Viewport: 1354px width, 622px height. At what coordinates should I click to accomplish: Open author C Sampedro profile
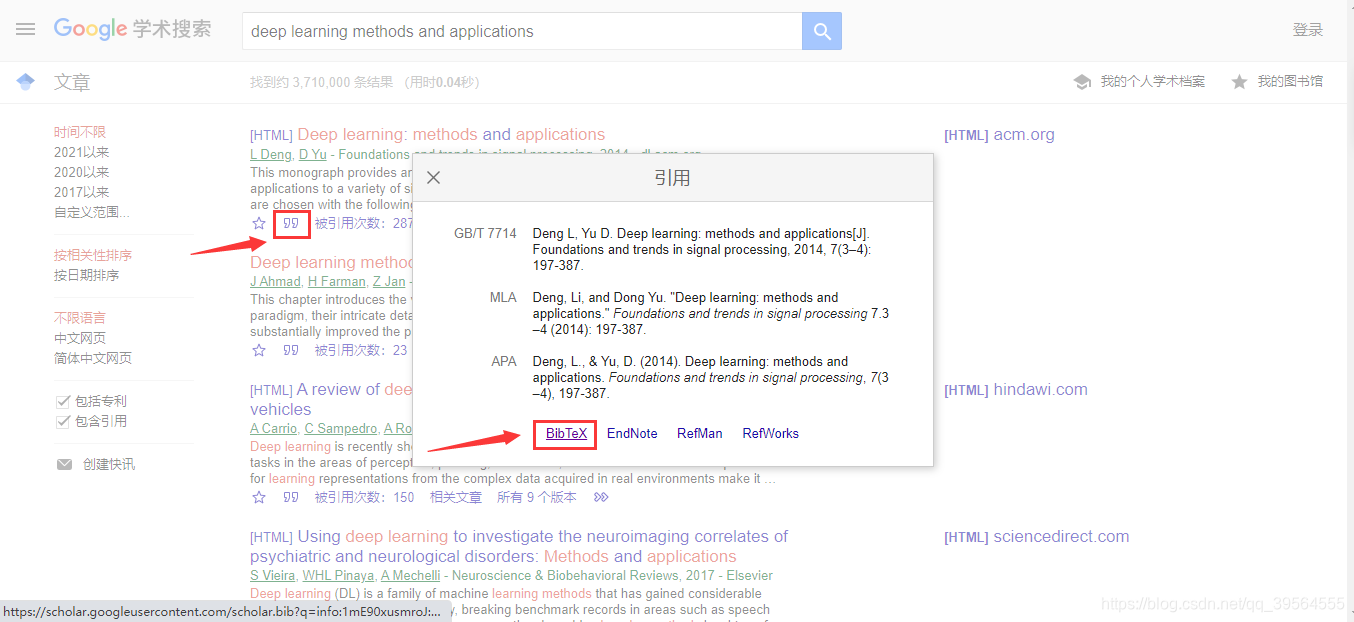point(340,429)
